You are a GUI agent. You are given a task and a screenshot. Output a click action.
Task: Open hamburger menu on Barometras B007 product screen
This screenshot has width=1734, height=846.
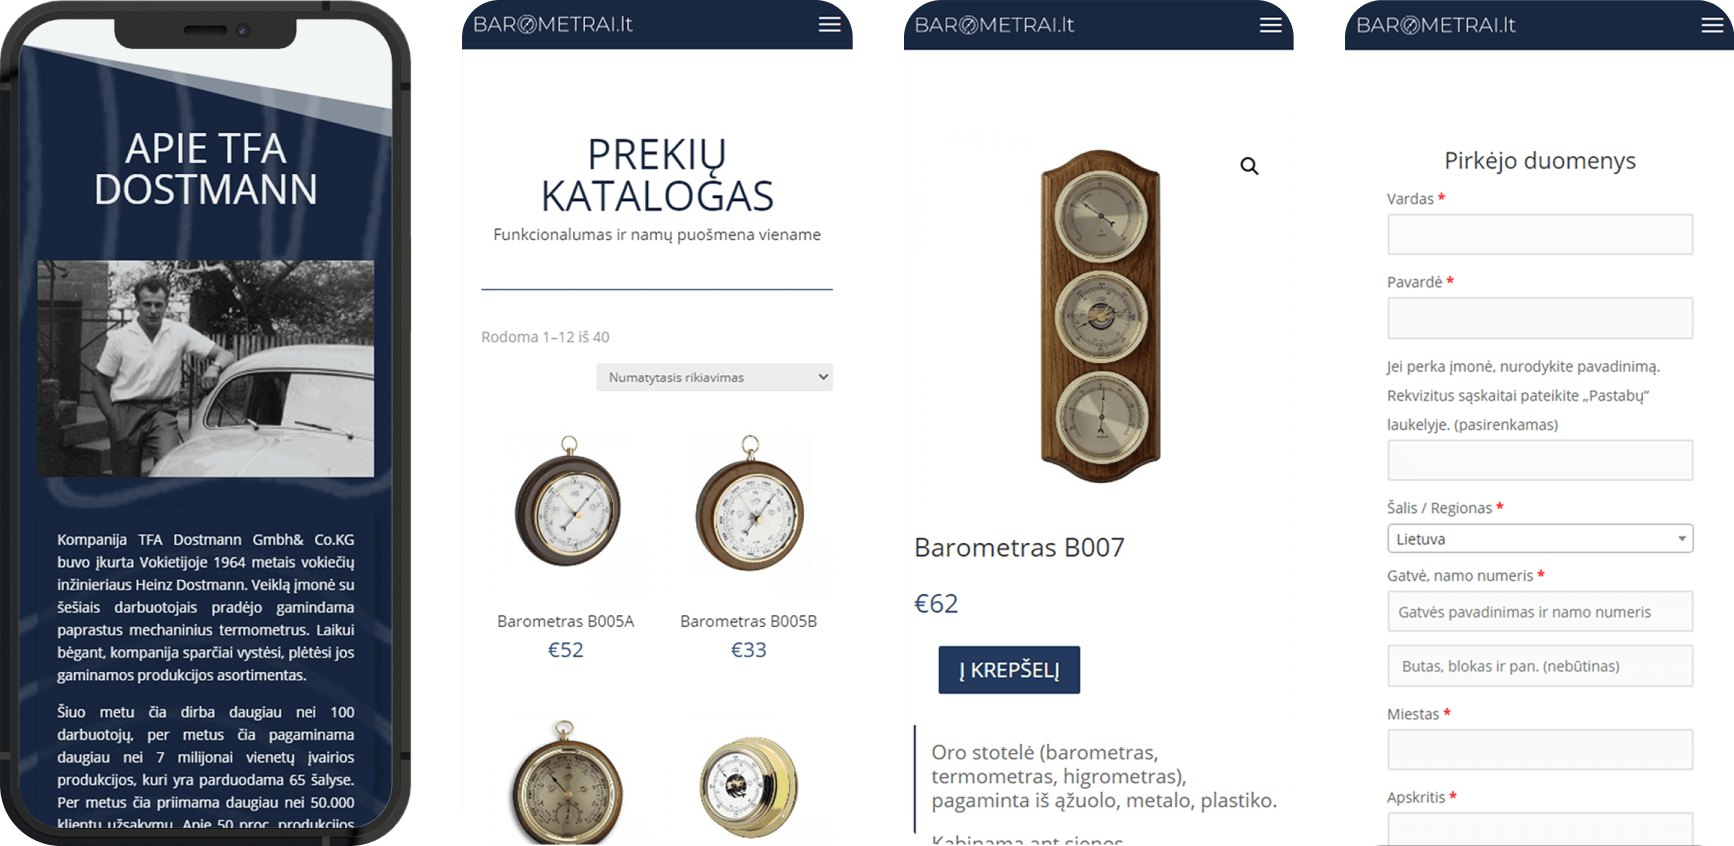click(x=1270, y=25)
